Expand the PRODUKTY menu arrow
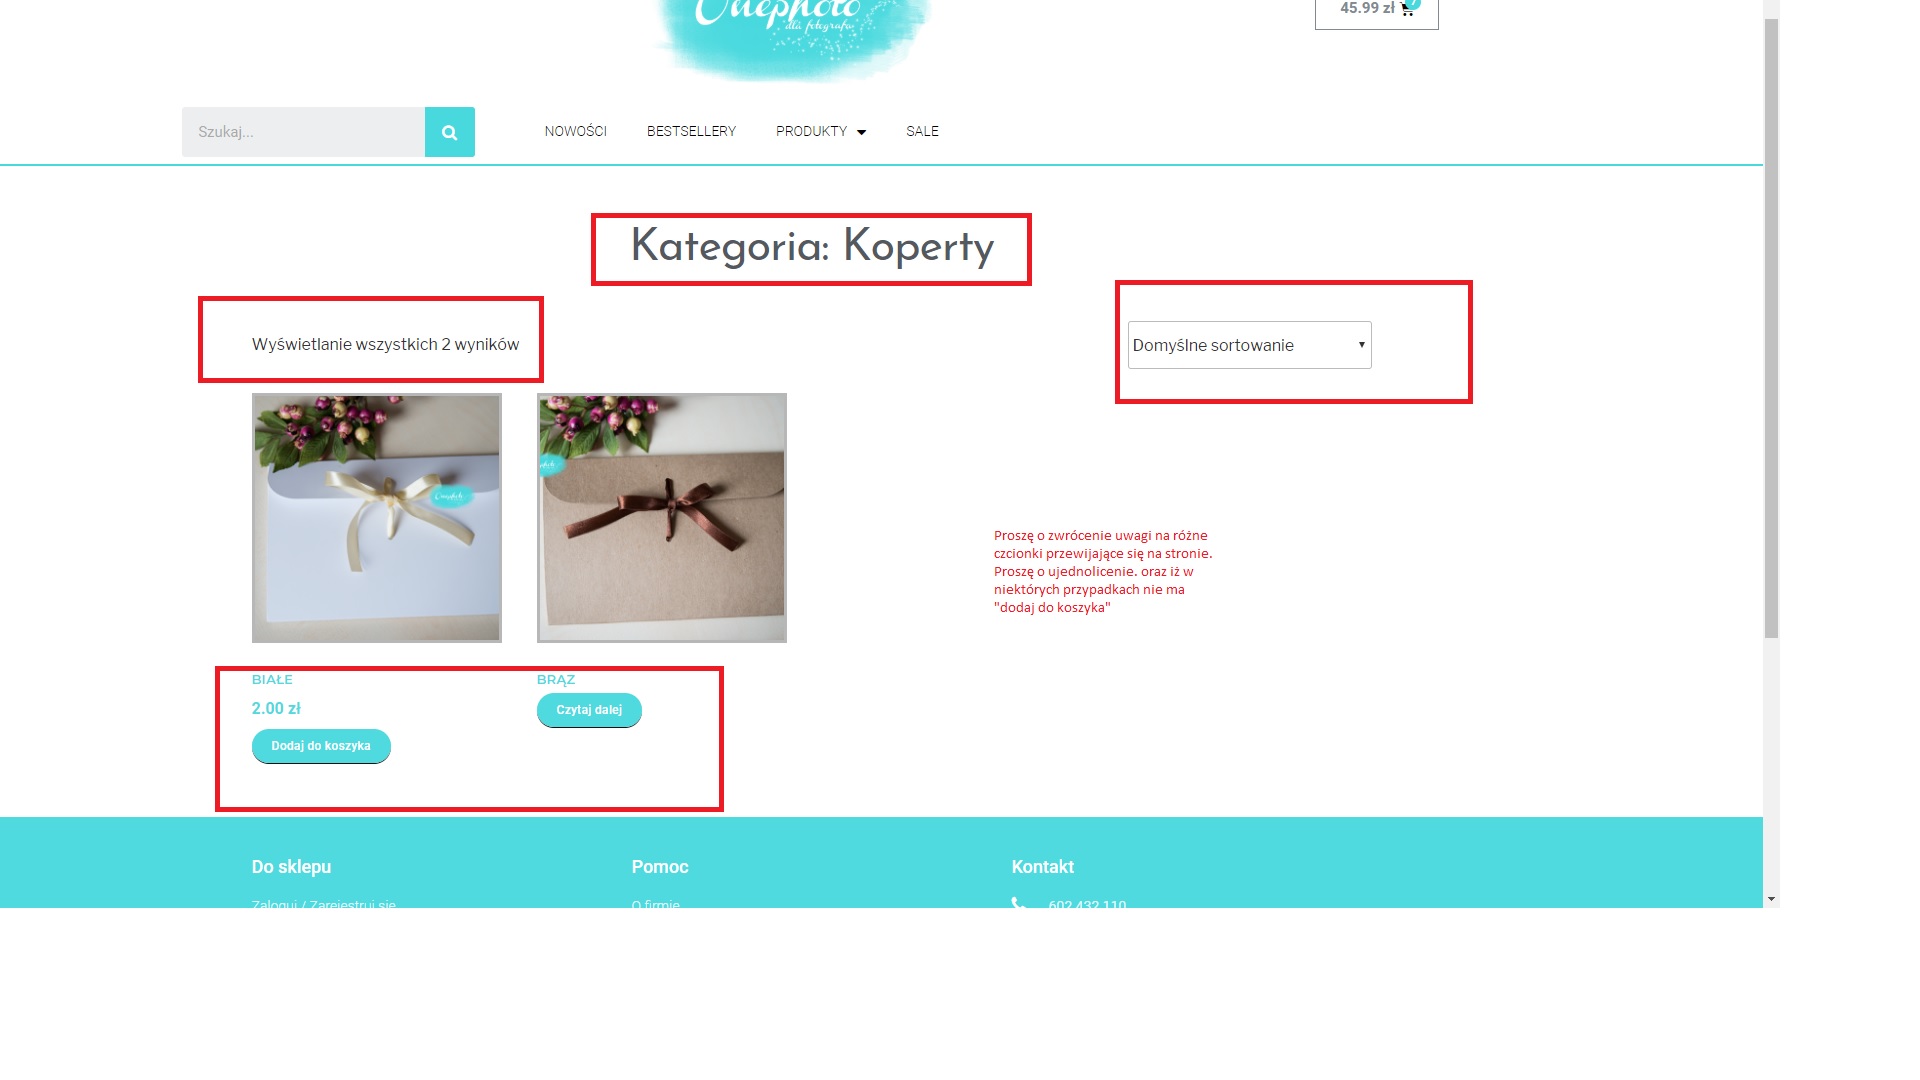Image resolution: width=1920 pixels, height=1080 pixels. [862, 132]
